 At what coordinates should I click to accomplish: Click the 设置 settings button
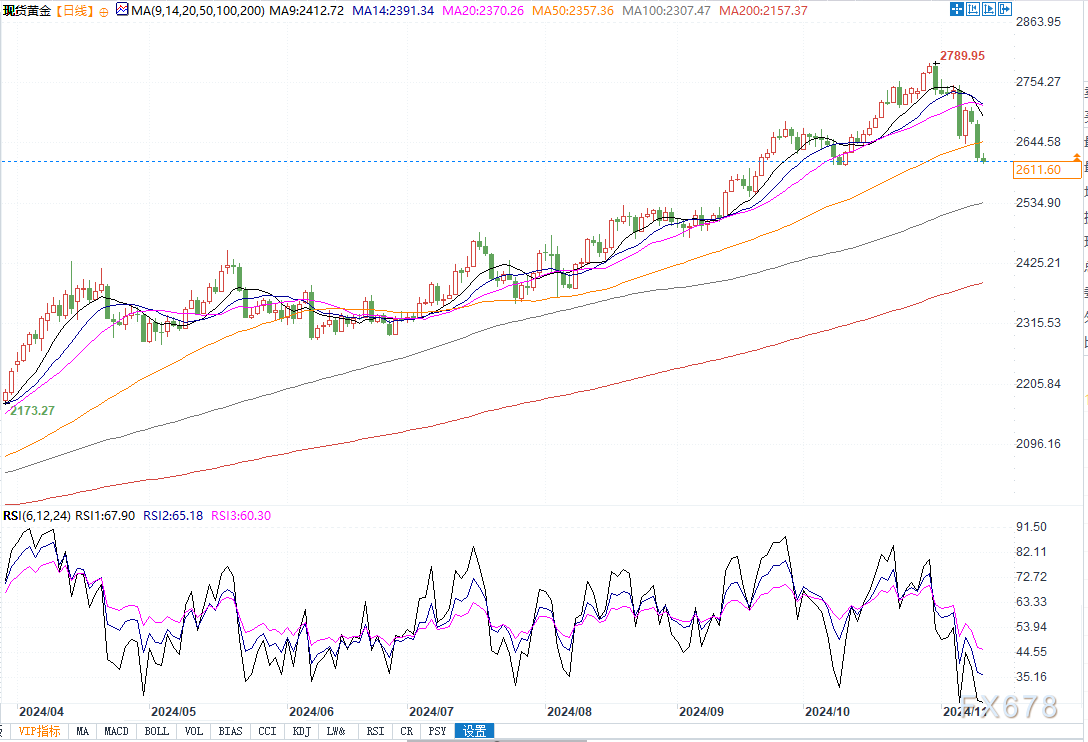[x=474, y=731]
